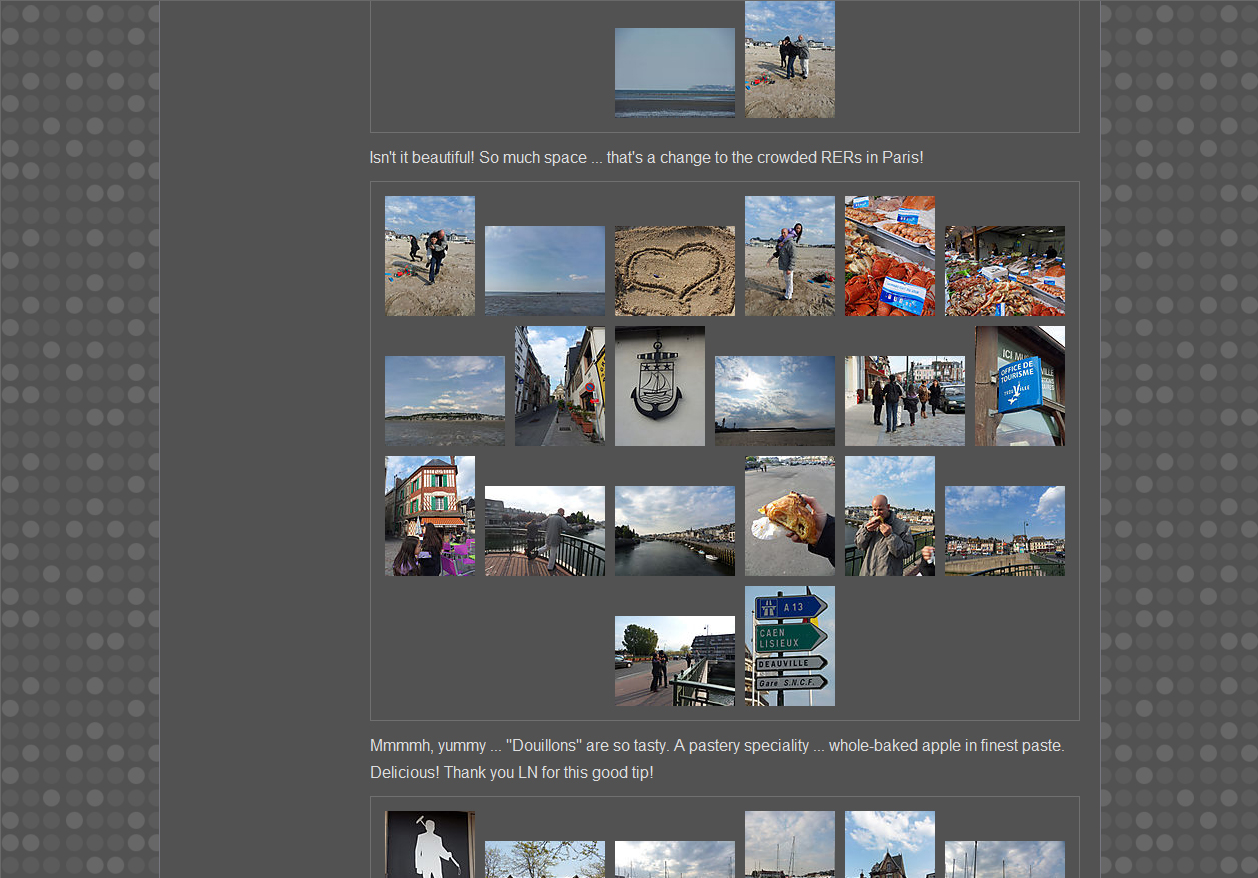1258x878 pixels.
Task: View the wide seafood market stall photo
Action: [x=1004, y=270]
